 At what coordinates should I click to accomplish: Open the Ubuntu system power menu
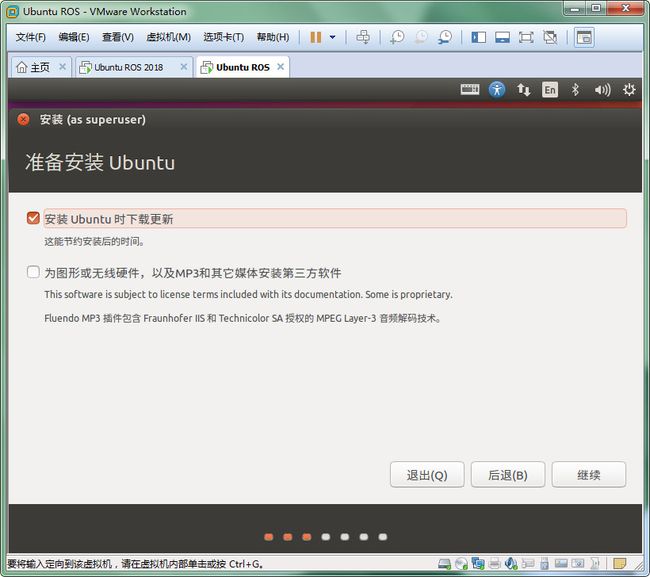coord(629,90)
